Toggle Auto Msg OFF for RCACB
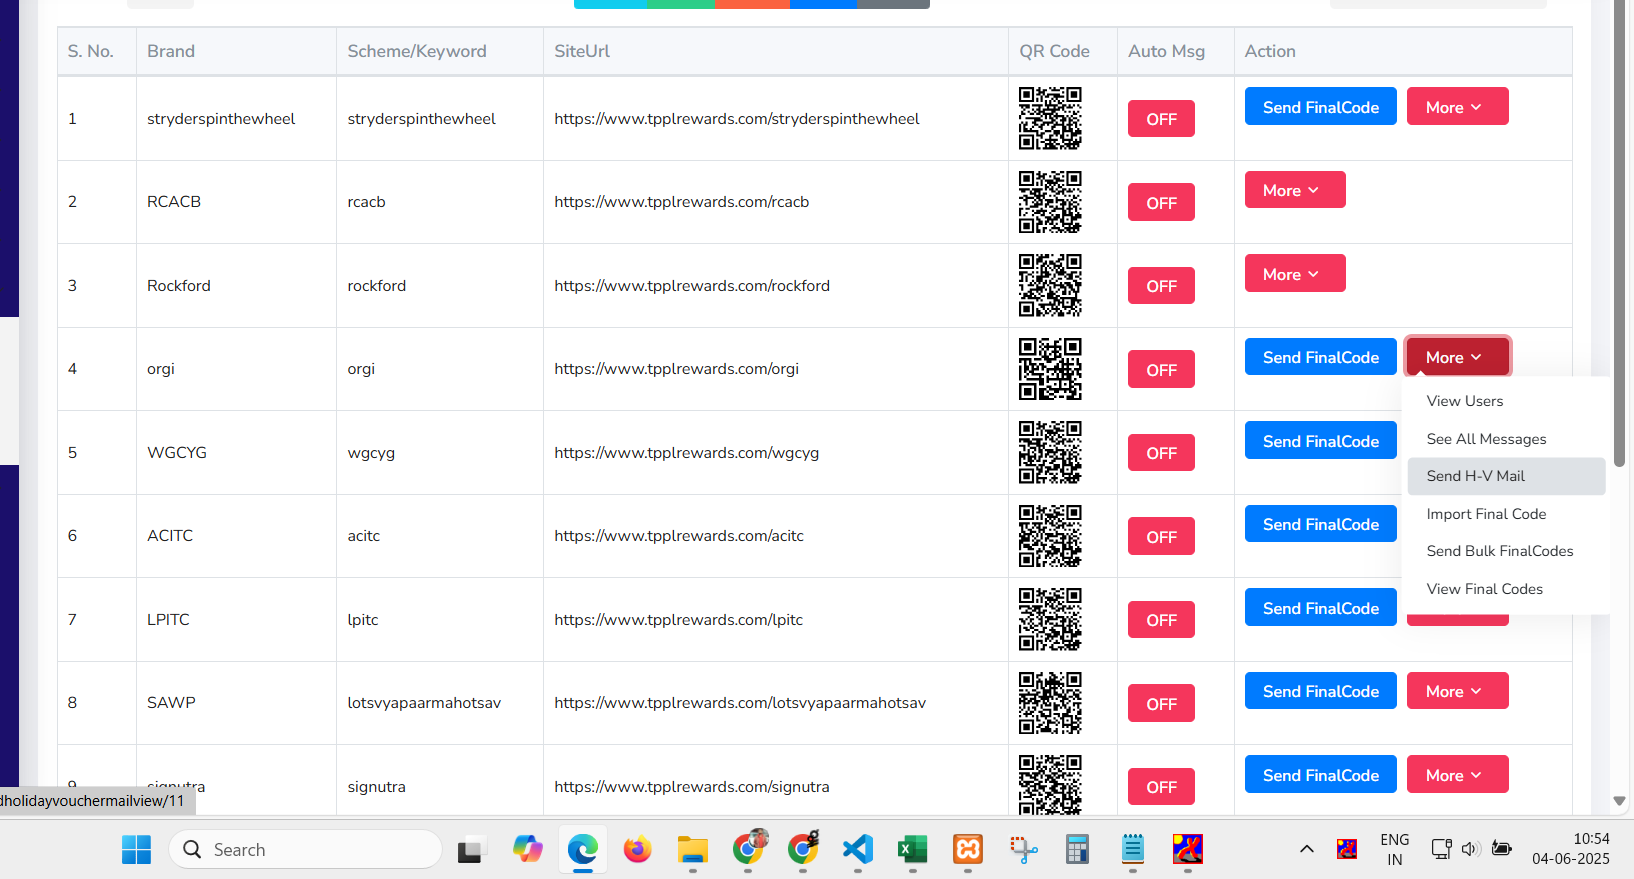The height and width of the screenshot is (879, 1634). point(1161,203)
